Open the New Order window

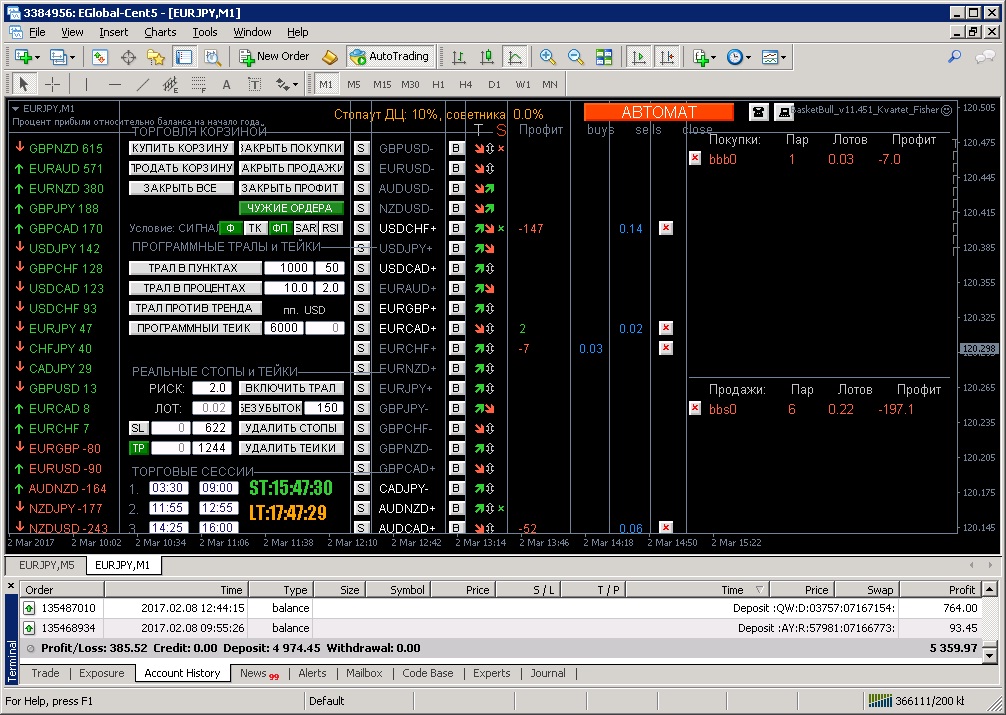coord(273,57)
